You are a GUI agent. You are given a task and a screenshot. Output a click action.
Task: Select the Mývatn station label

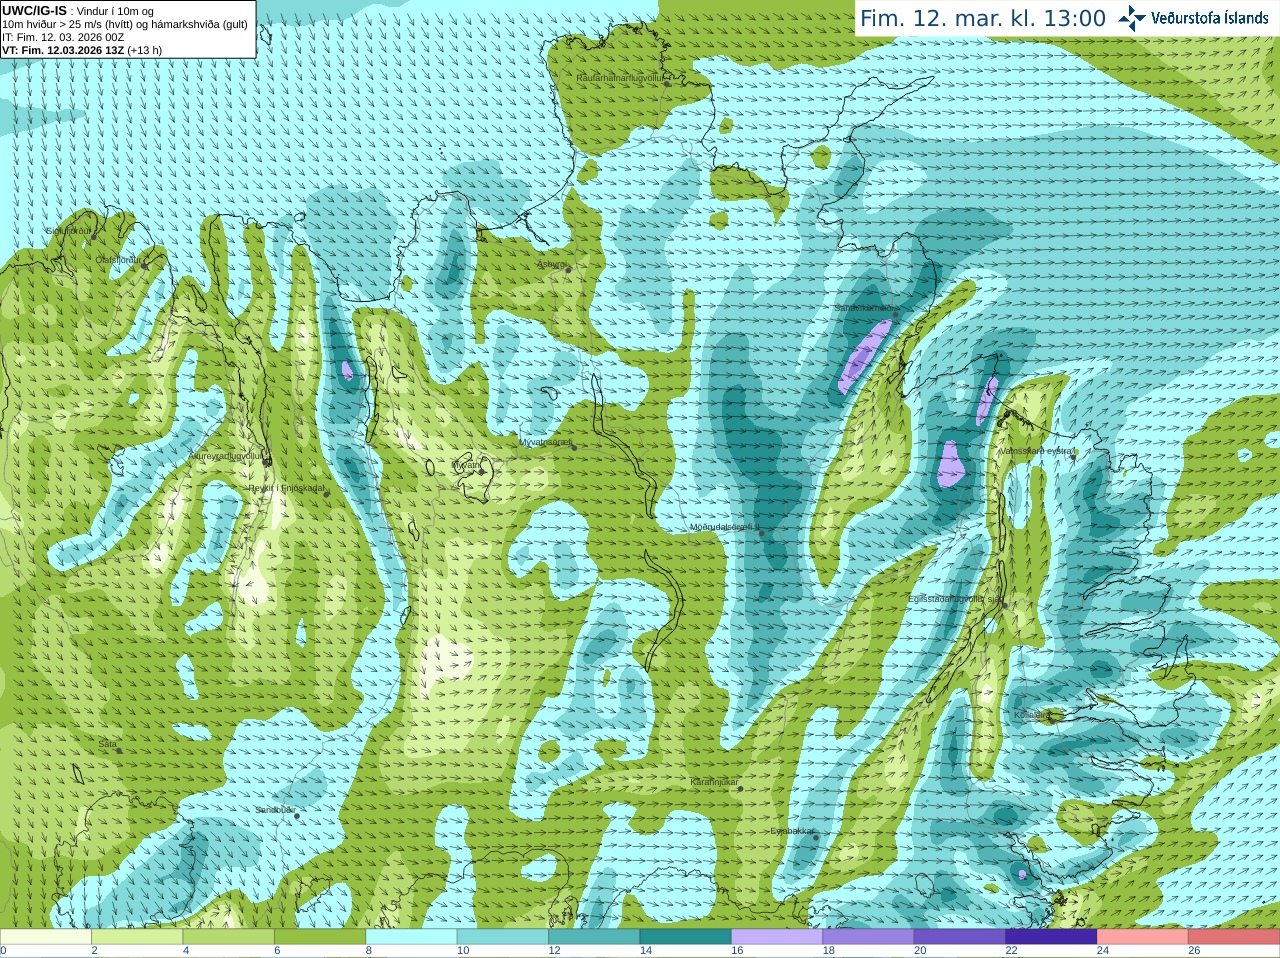tap(466, 465)
